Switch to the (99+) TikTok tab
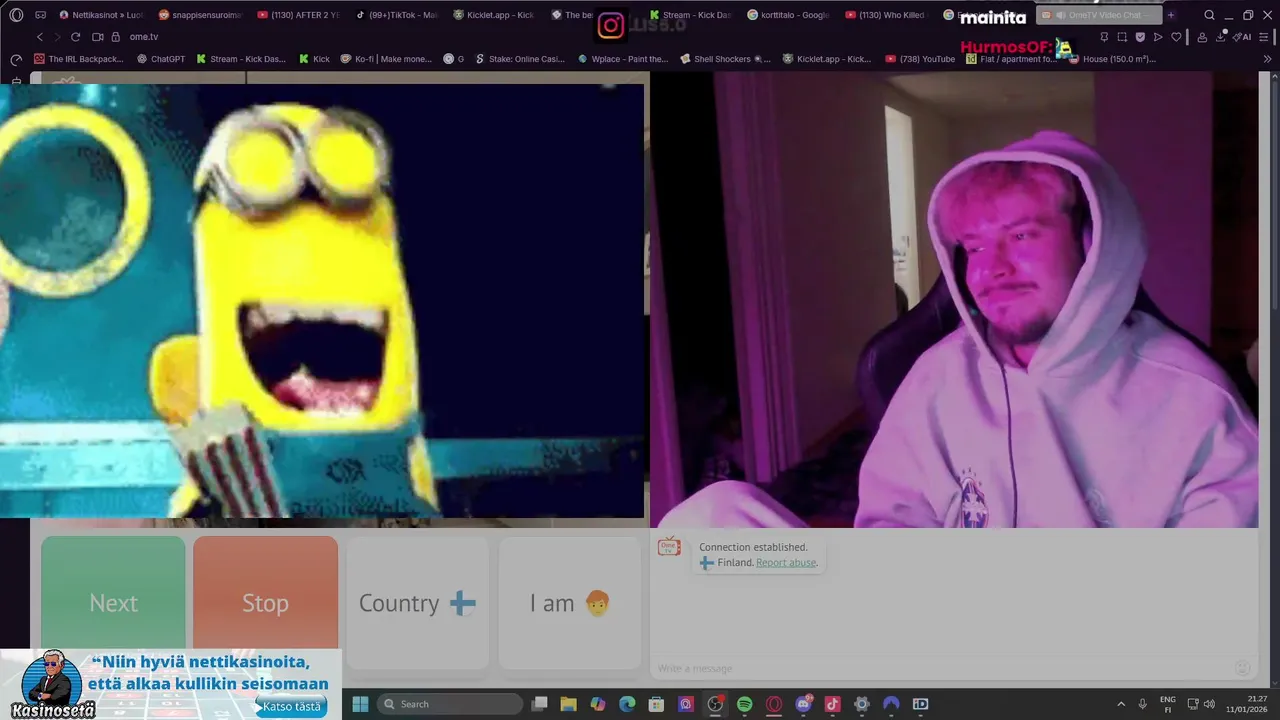Viewport: 1280px width, 720px height. point(397,15)
